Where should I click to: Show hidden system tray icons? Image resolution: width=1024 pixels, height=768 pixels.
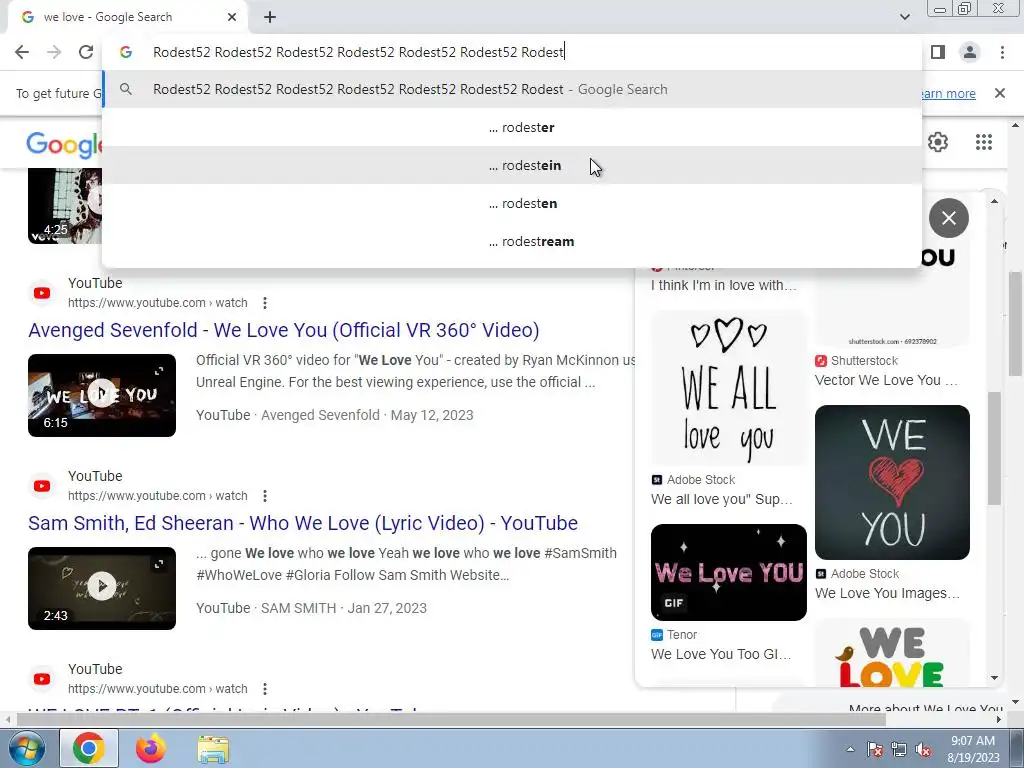pos(850,749)
